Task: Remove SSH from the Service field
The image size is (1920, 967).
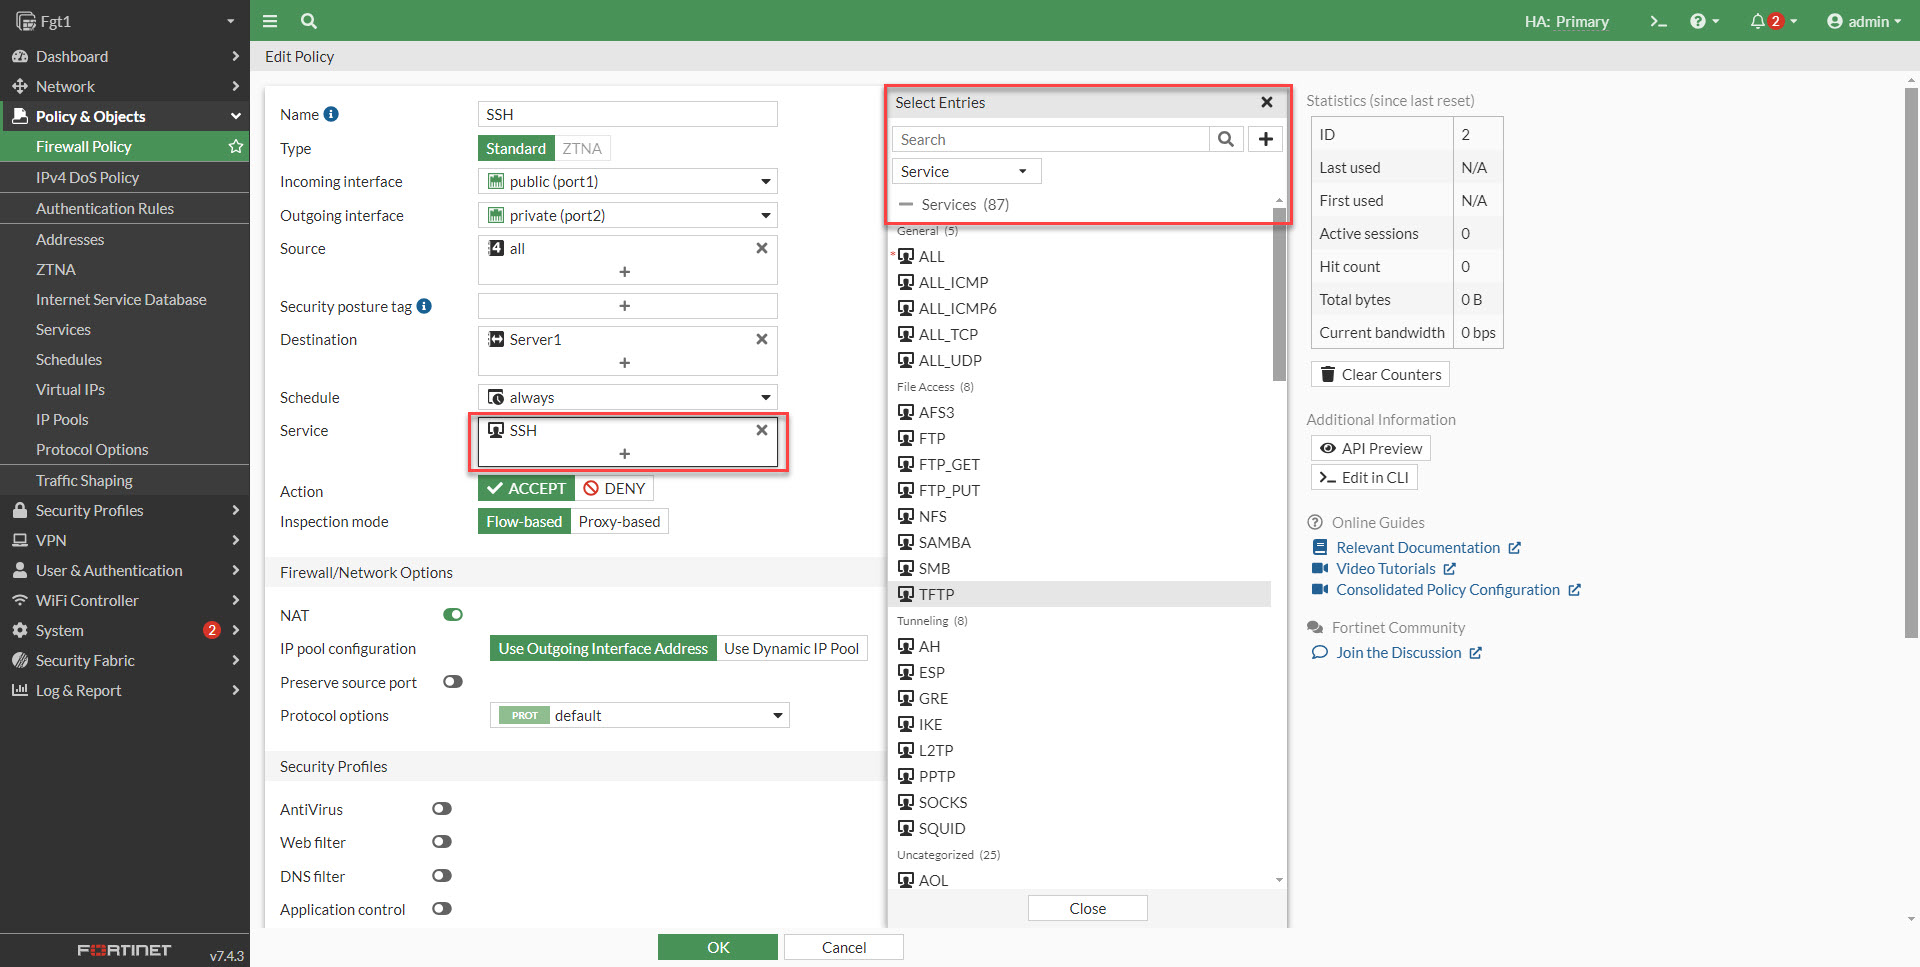Action: [762, 430]
